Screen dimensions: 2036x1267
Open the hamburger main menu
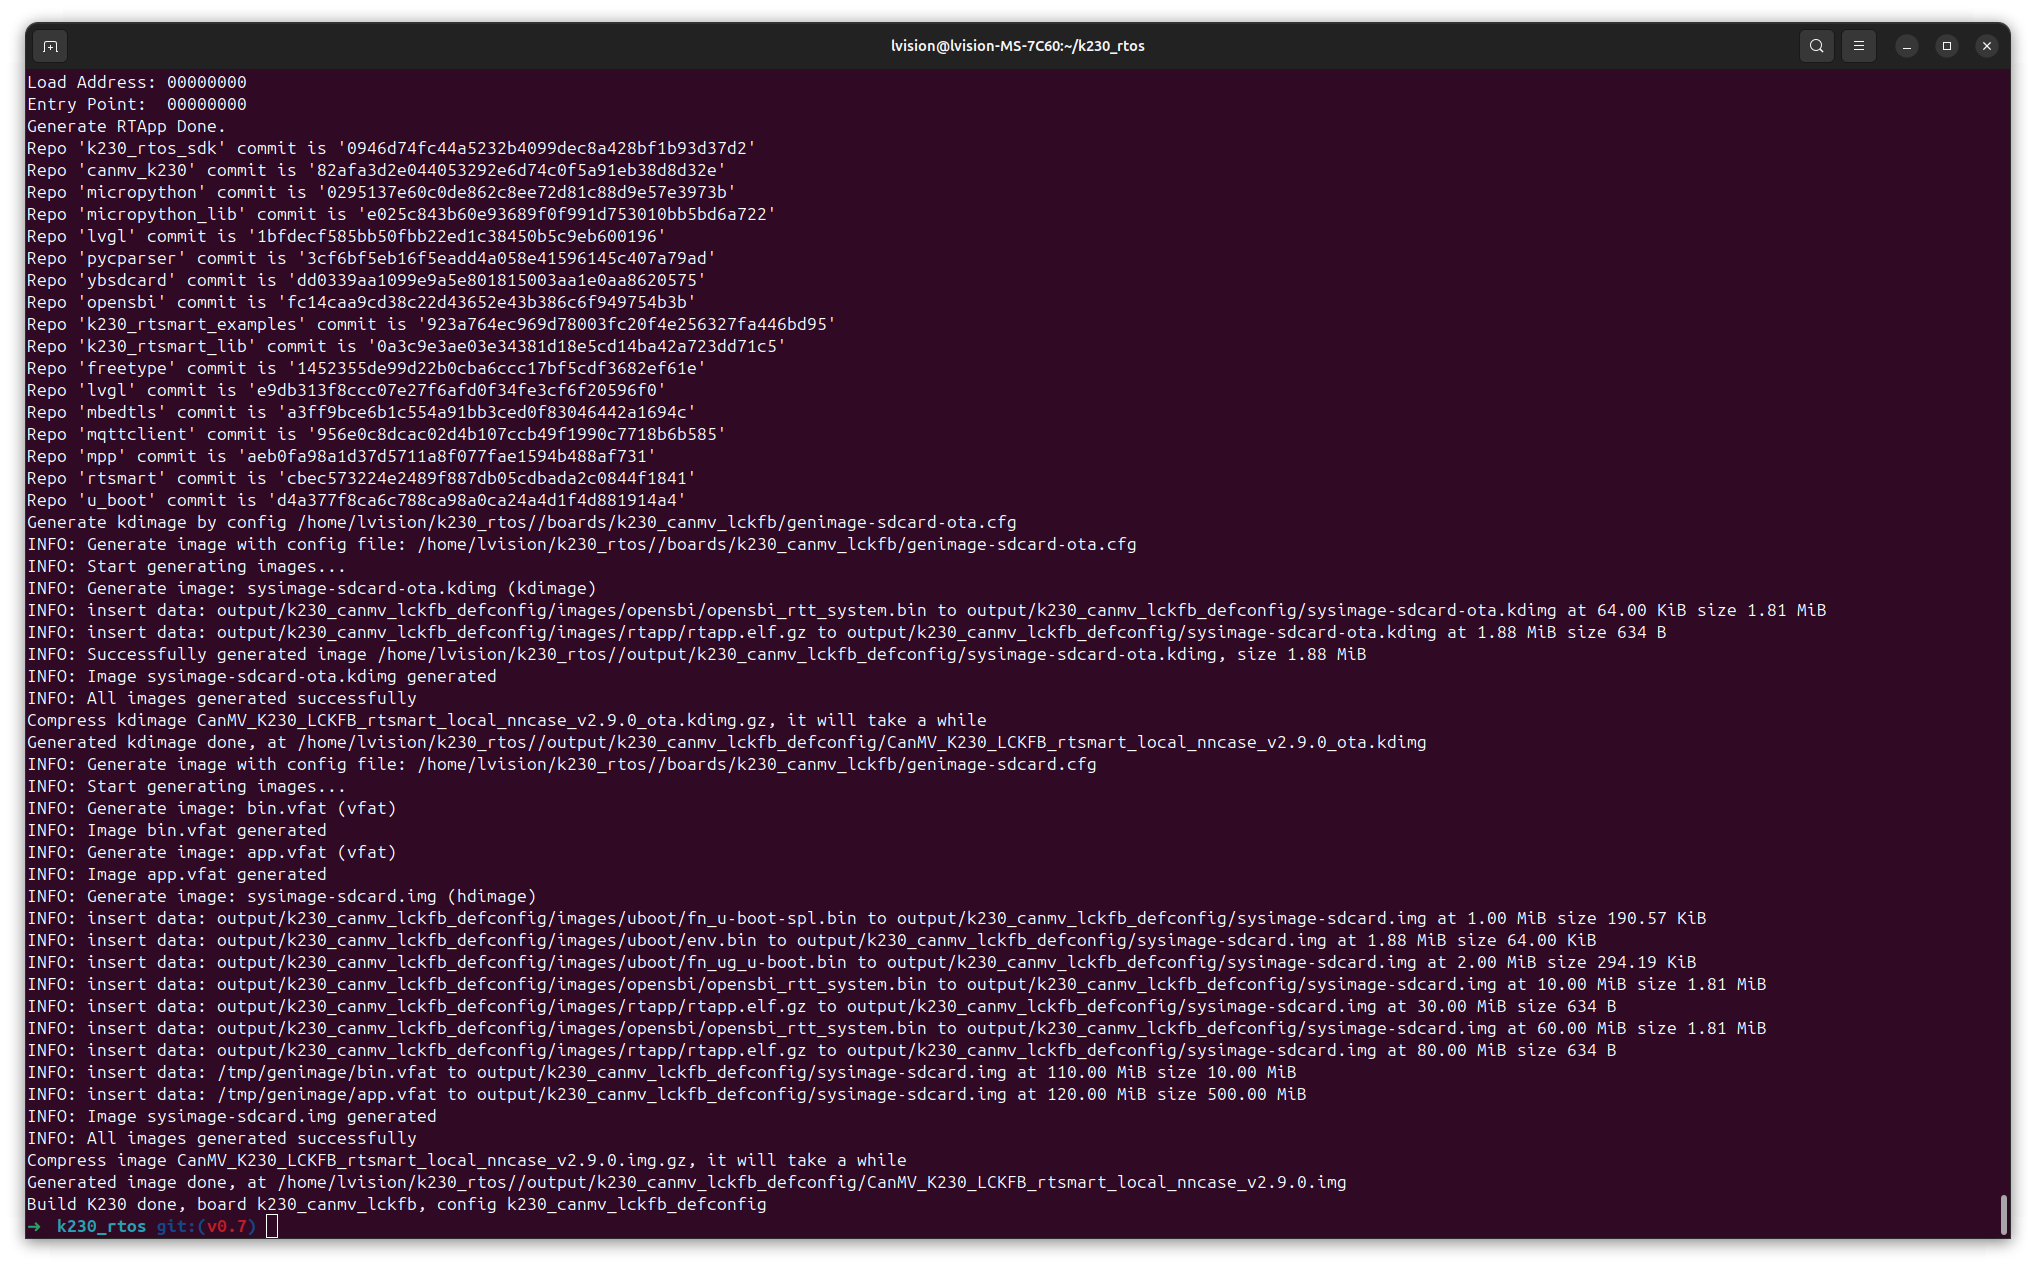tap(1858, 46)
